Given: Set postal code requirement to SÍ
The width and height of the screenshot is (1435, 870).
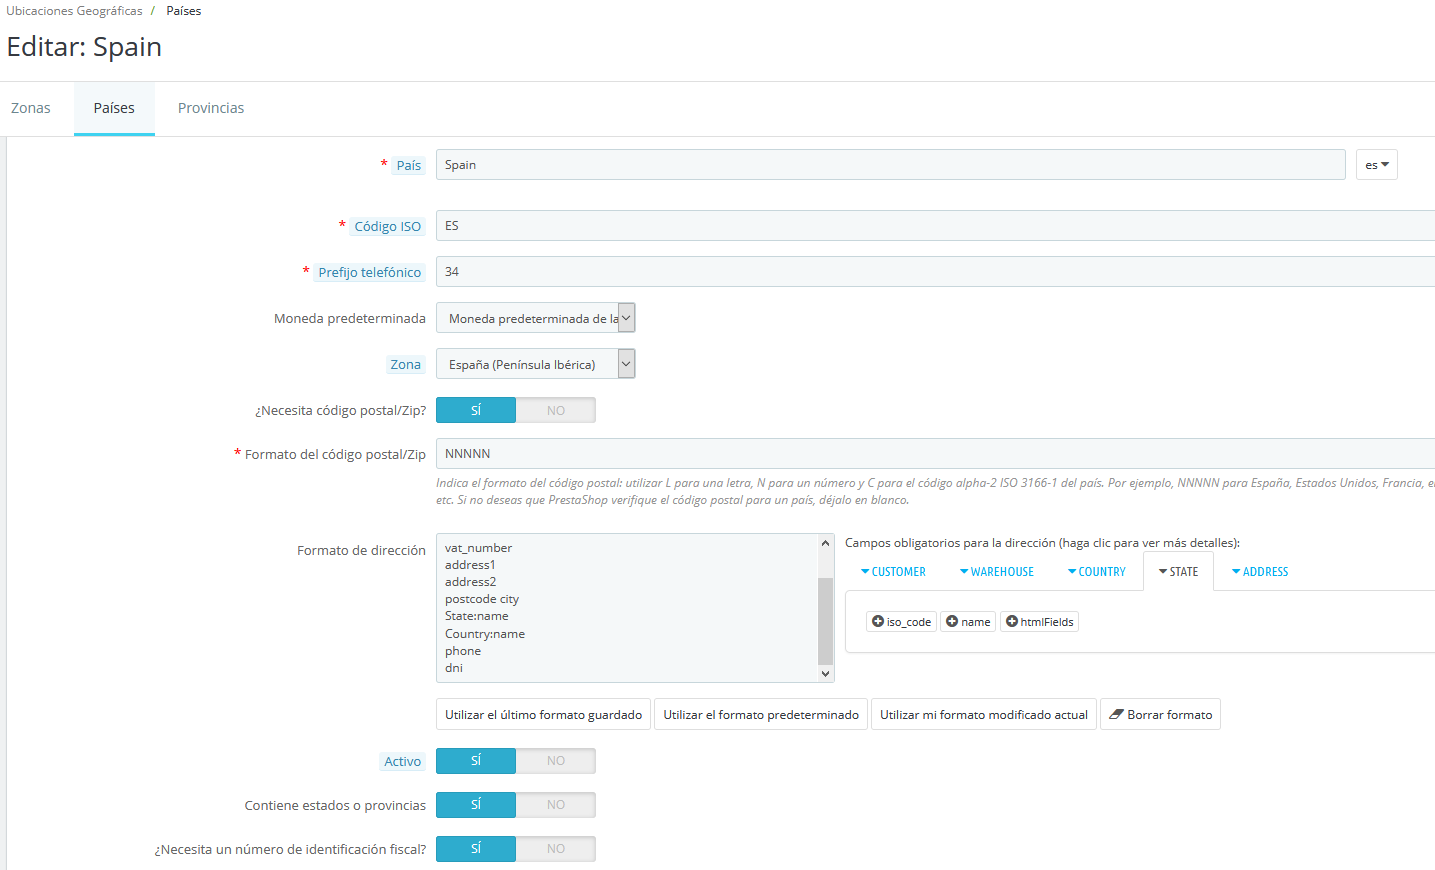Looking at the screenshot, I should coord(476,410).
